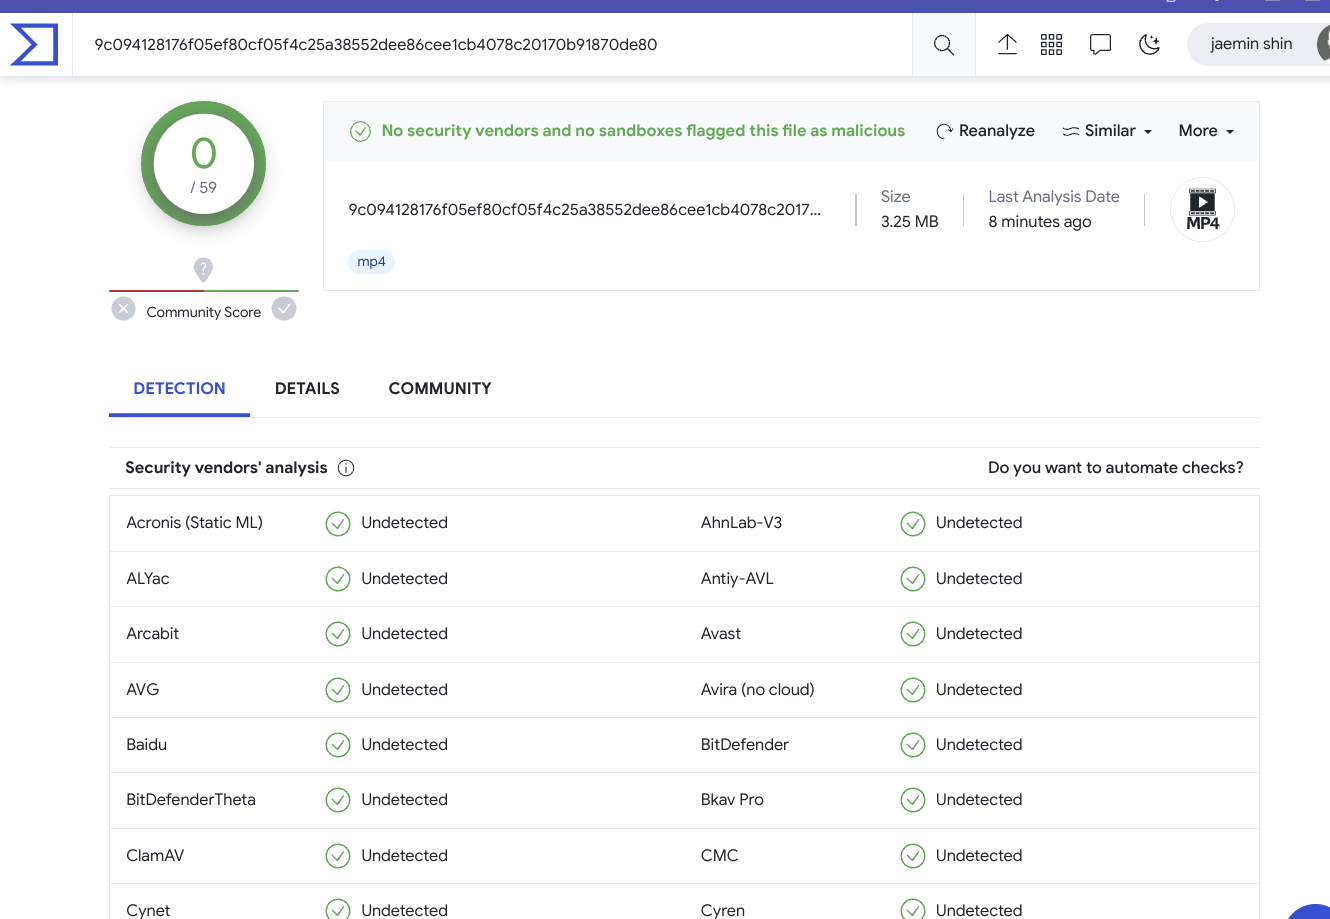Click the ClamAV undetected check icon

pyautogui.click(x=338, y=856)
